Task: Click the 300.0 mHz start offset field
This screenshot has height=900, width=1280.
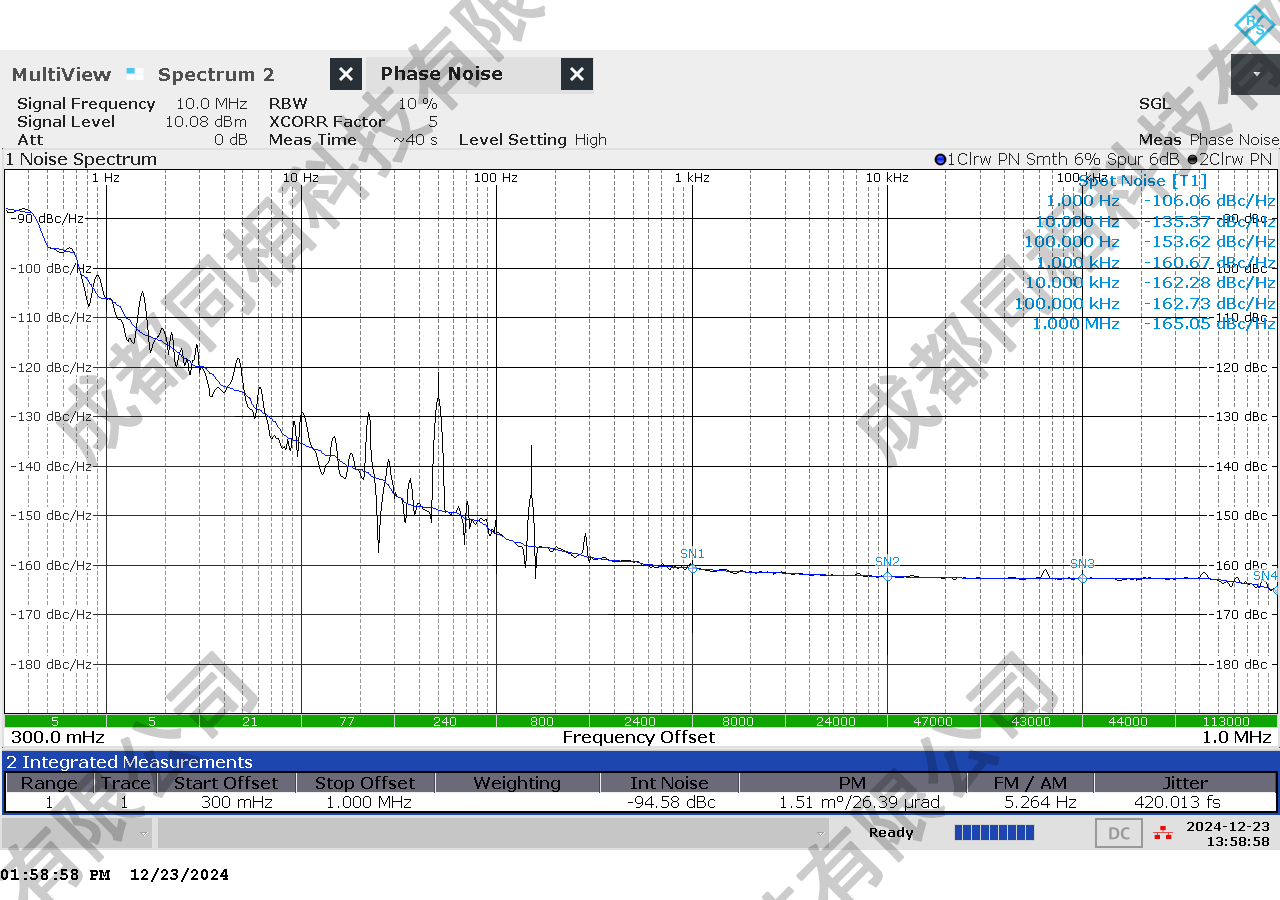Action: tap(58, 737)
